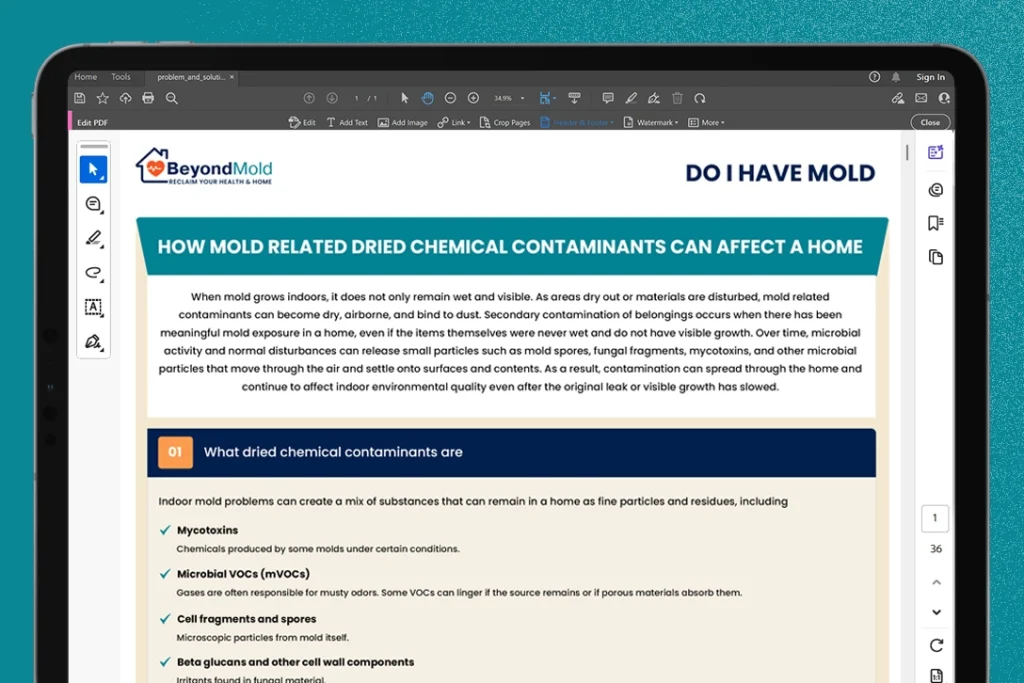Select Crop Pages
This screenshot has height=683, width=1024.
(505, 122)
